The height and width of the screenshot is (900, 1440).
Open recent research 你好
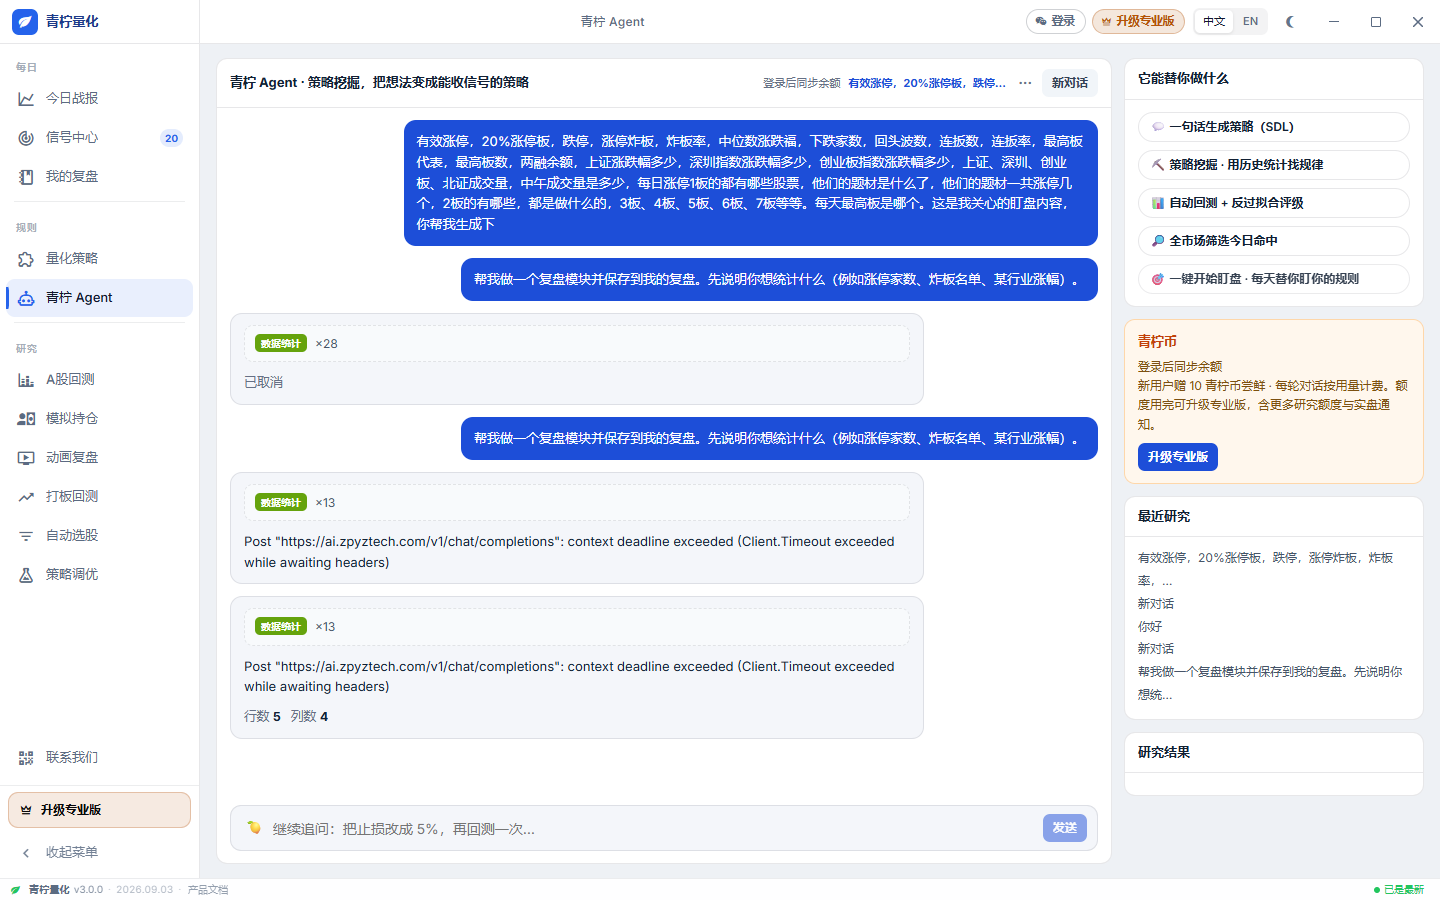[x=1150, y=626]
